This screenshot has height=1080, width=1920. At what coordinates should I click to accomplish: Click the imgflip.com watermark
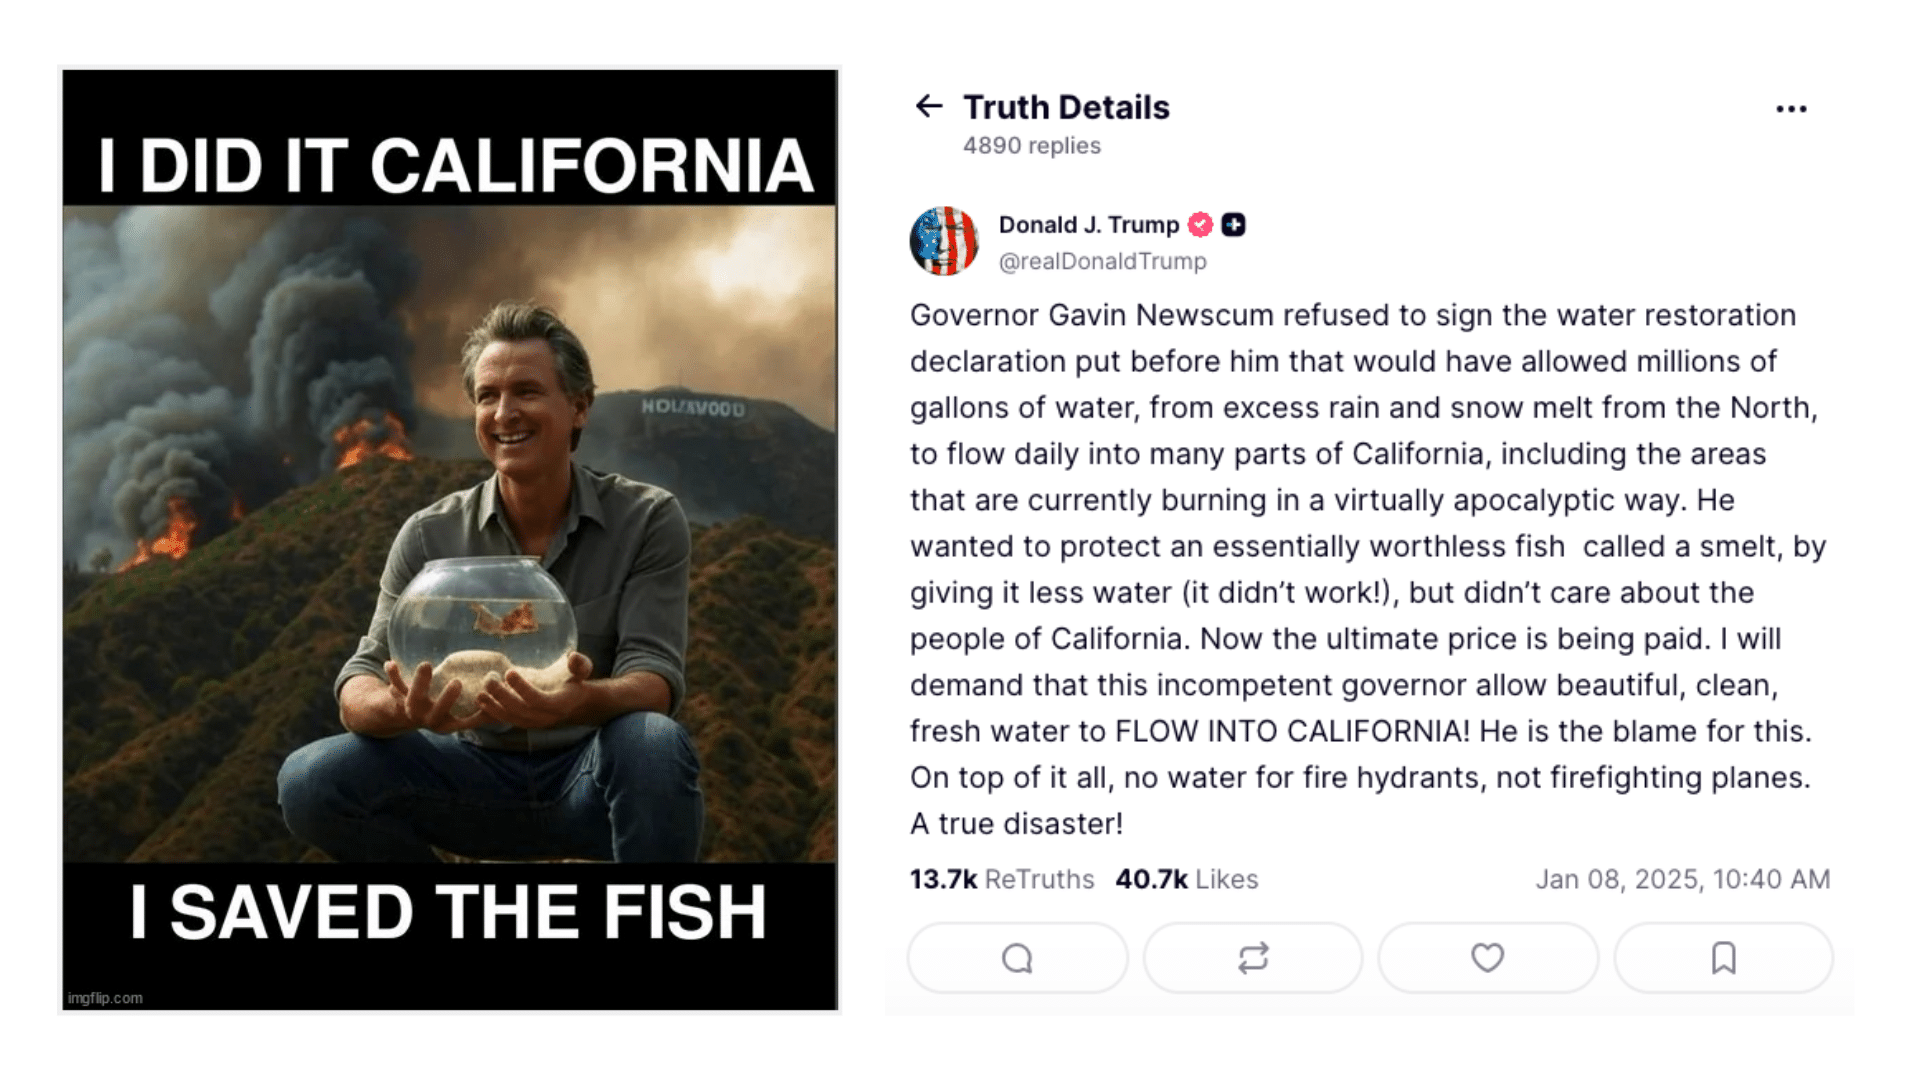click(x=105, y=998)
